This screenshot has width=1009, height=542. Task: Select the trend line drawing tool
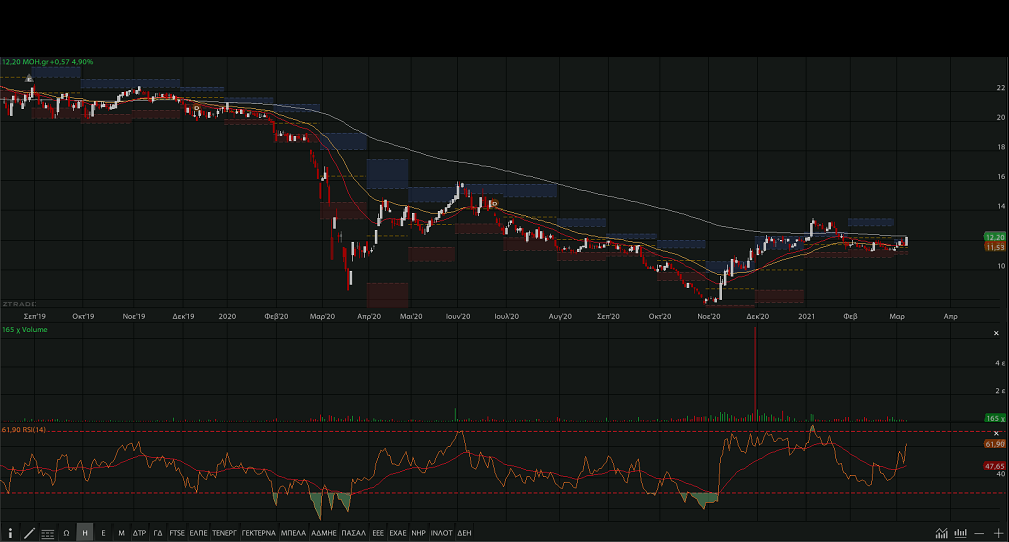coord(29,533)
